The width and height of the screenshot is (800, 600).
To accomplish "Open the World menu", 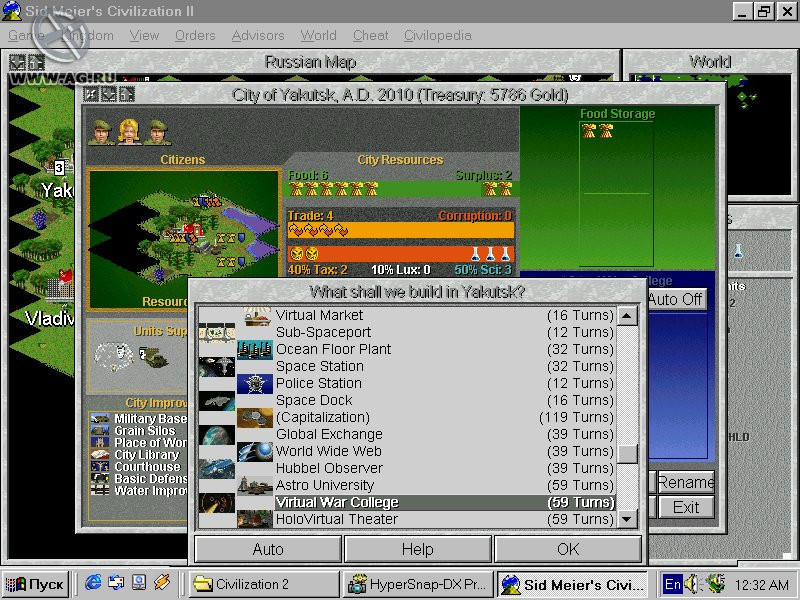I will pos(318,35).
